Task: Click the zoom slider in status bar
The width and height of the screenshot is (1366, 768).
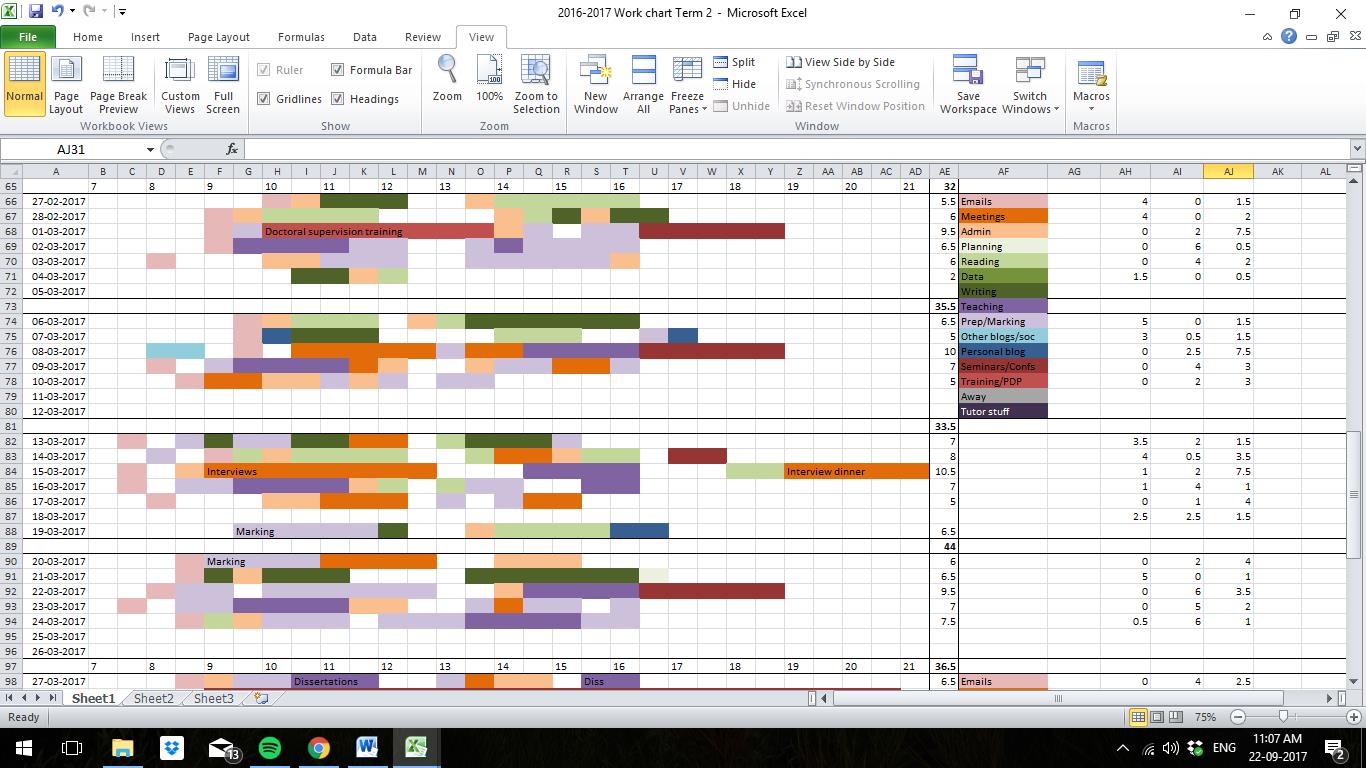Action: tap(1283, 717)
